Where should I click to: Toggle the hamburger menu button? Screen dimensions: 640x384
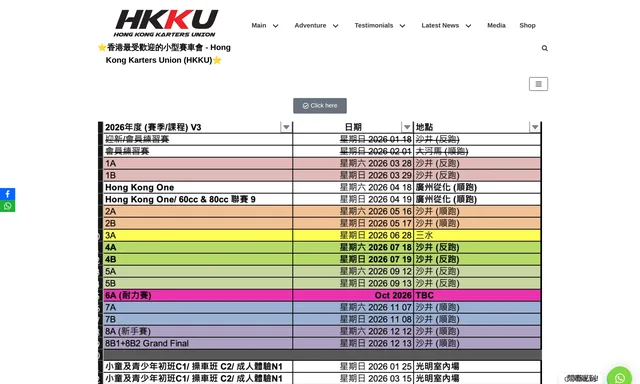(538, 84)
